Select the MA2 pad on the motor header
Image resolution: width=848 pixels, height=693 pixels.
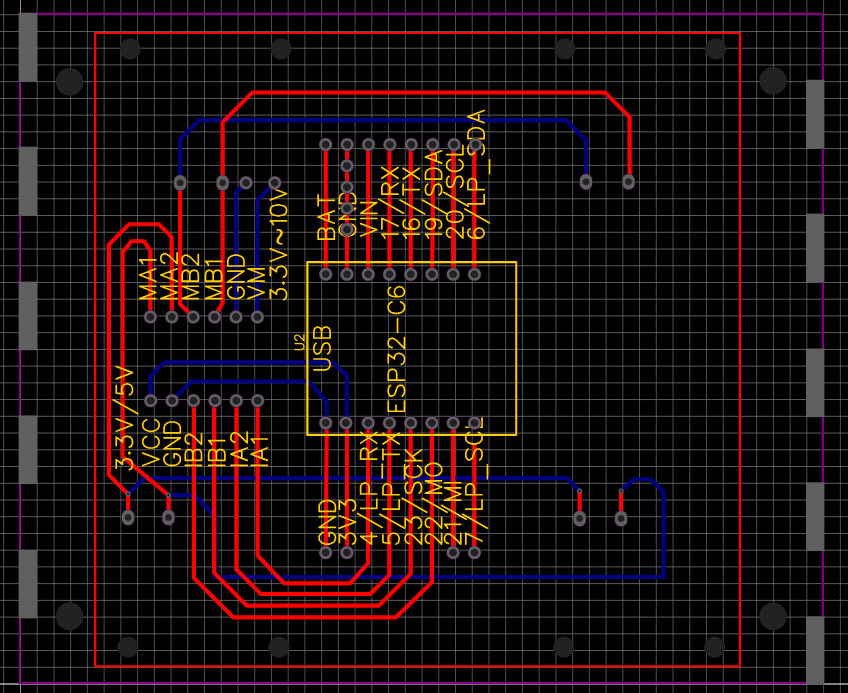pos(172,317)
